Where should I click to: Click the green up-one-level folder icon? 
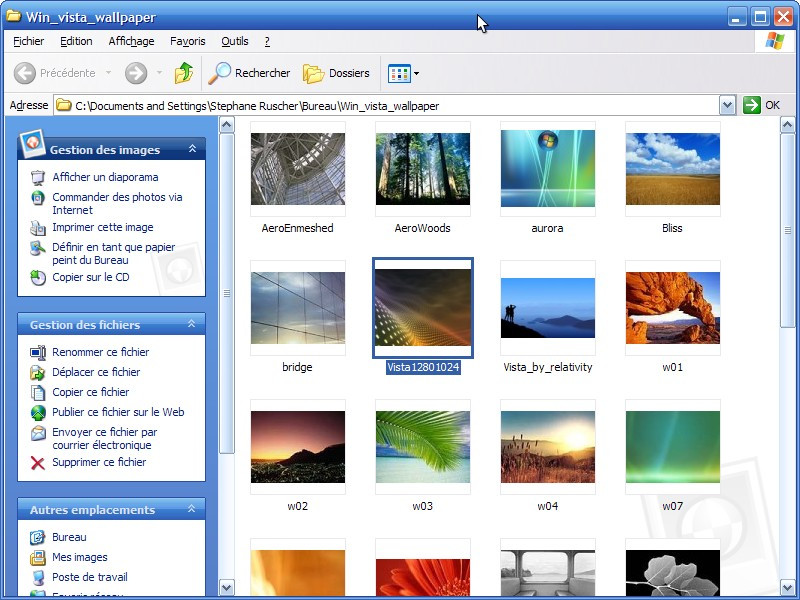[x=185, y=73]
